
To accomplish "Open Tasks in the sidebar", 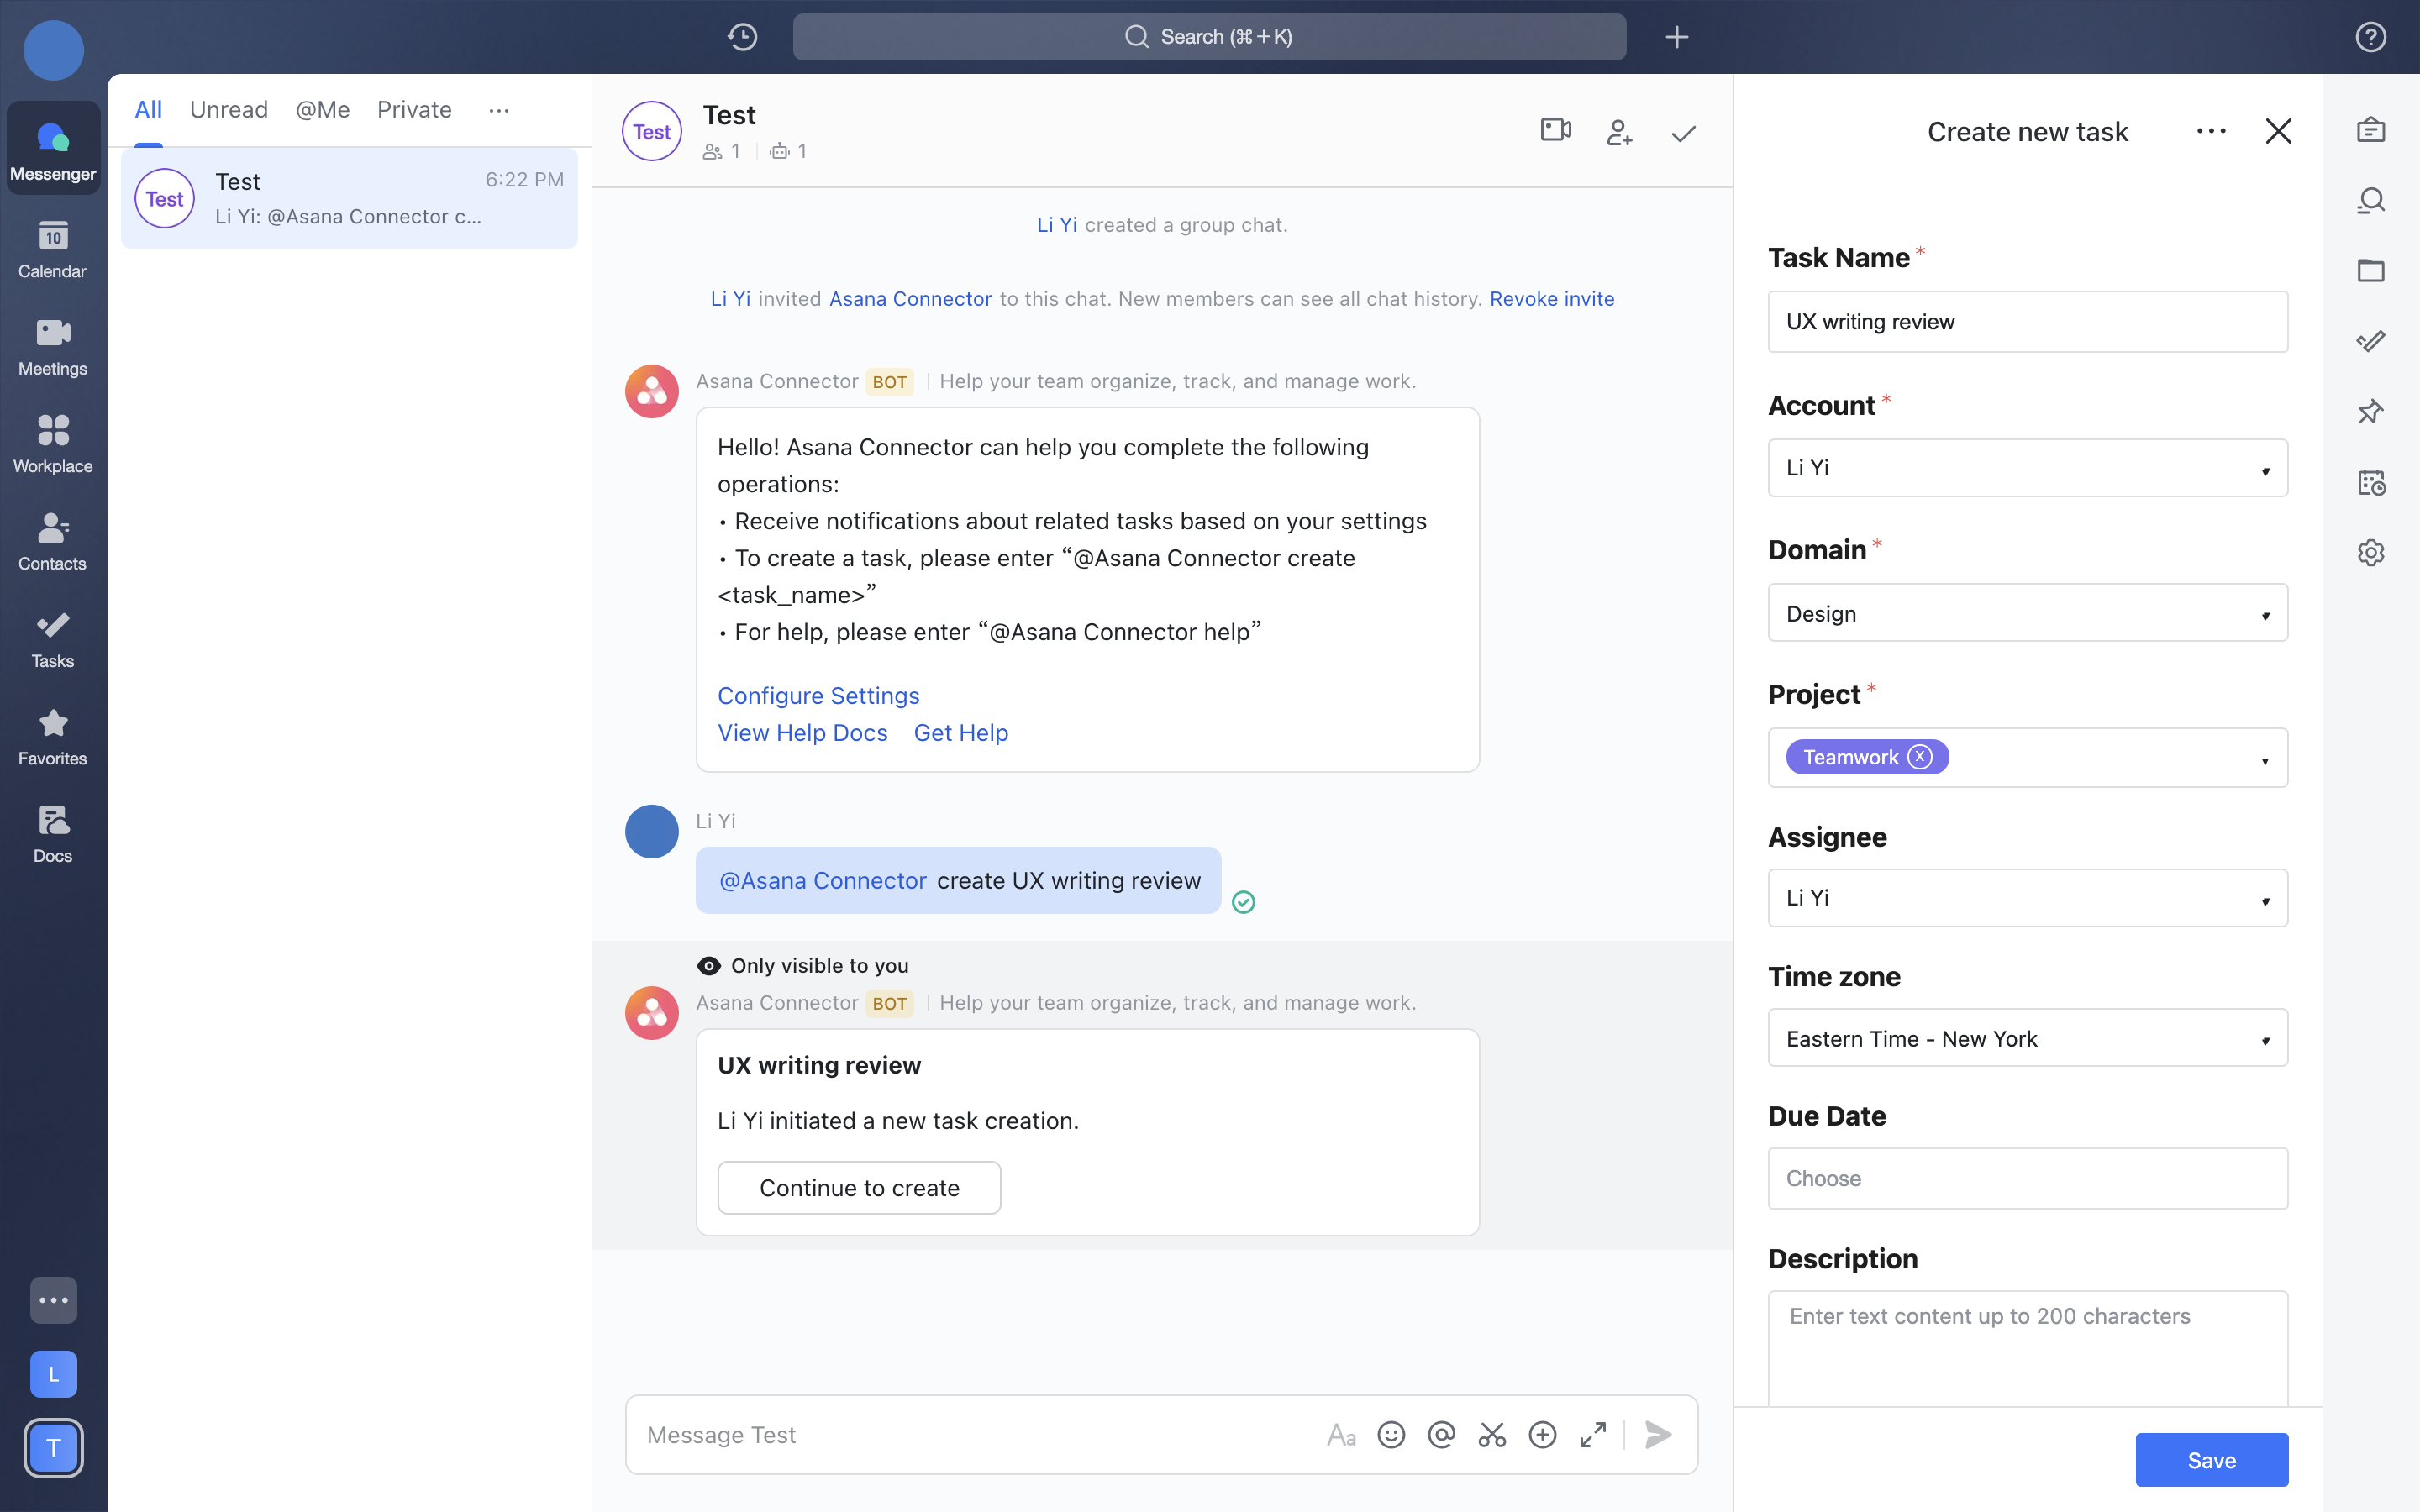I will click(53, 639).
